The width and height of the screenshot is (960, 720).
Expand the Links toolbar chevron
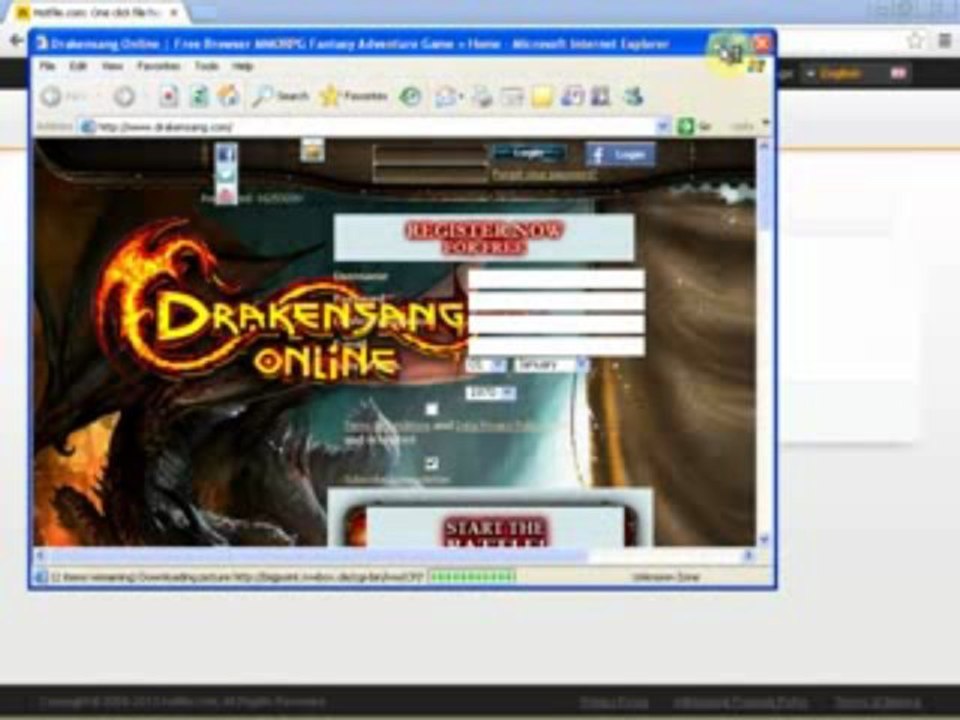point(765,124)
